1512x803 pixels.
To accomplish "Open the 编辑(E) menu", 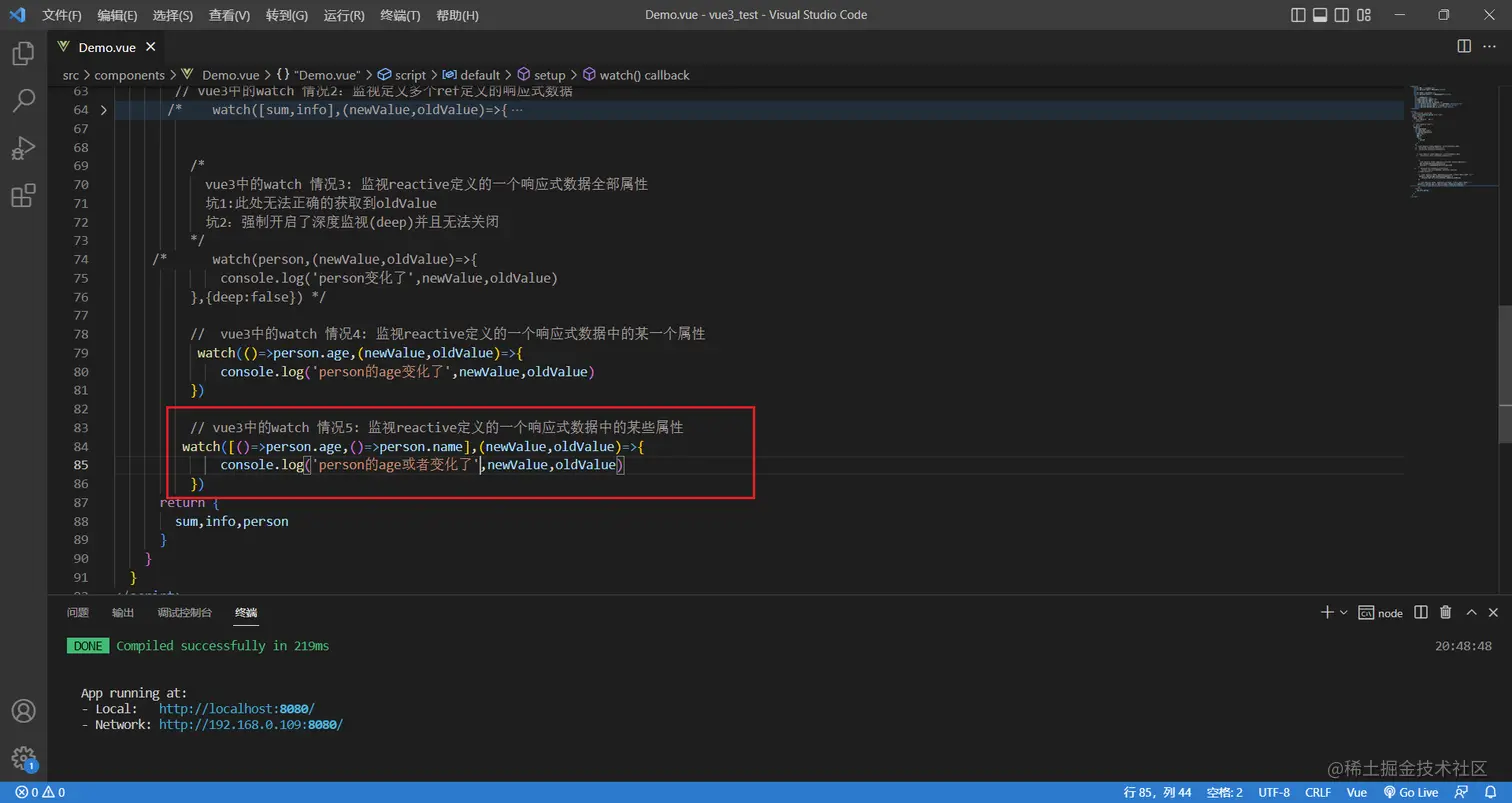I will click(x=118, y=15).
